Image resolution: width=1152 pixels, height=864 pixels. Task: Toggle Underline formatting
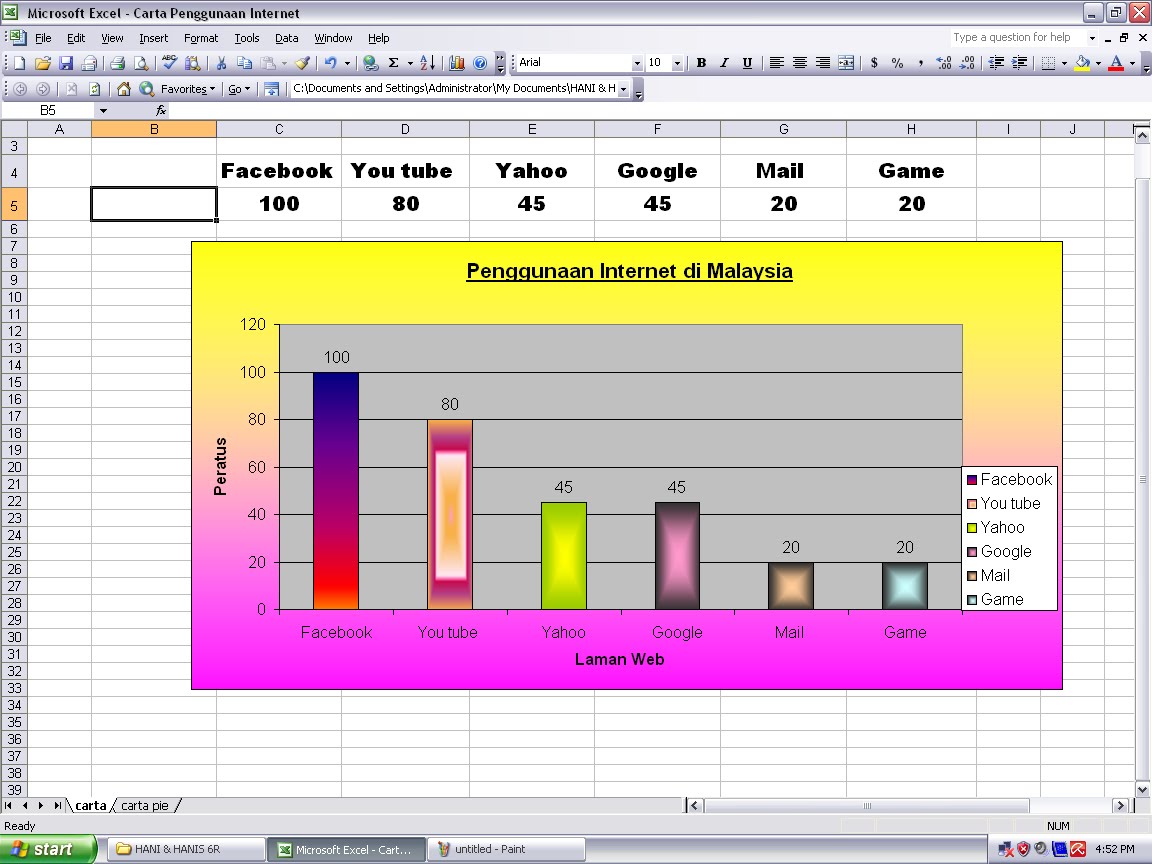click(747, 63)
